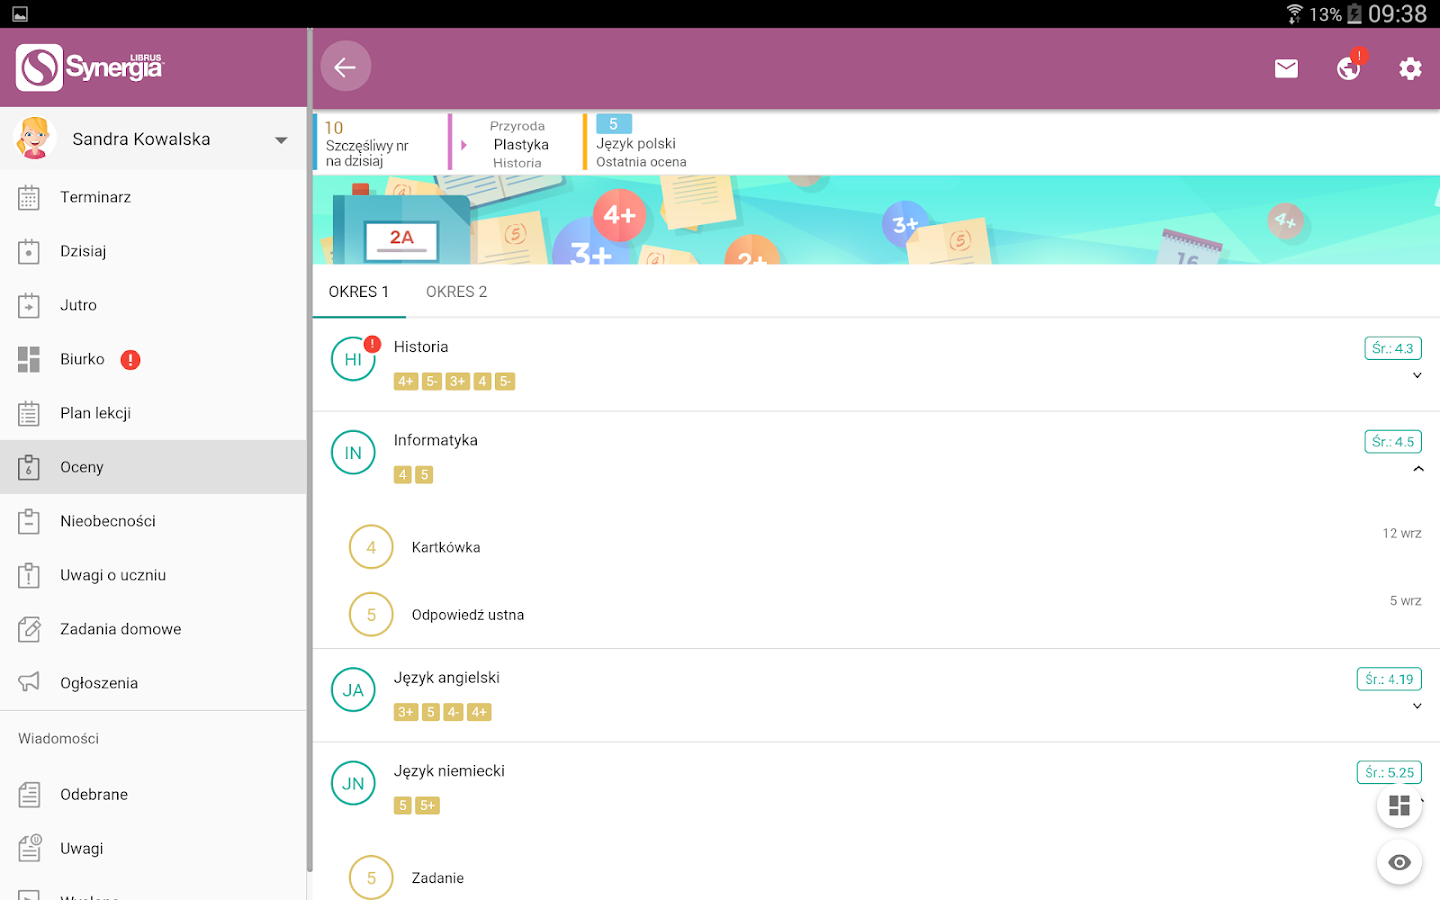Image resolution: width=1440 pixels, height=900 pixels.
Task: Click the Plastyka lesson tile
Action: (516, 144)
